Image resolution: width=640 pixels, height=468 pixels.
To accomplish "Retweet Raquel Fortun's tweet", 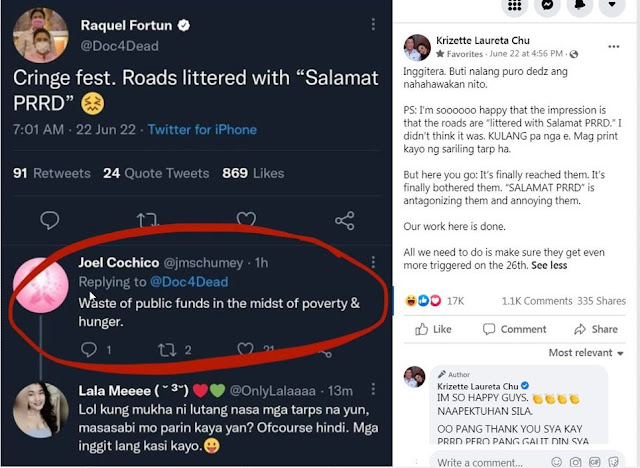I will point(146,219).
